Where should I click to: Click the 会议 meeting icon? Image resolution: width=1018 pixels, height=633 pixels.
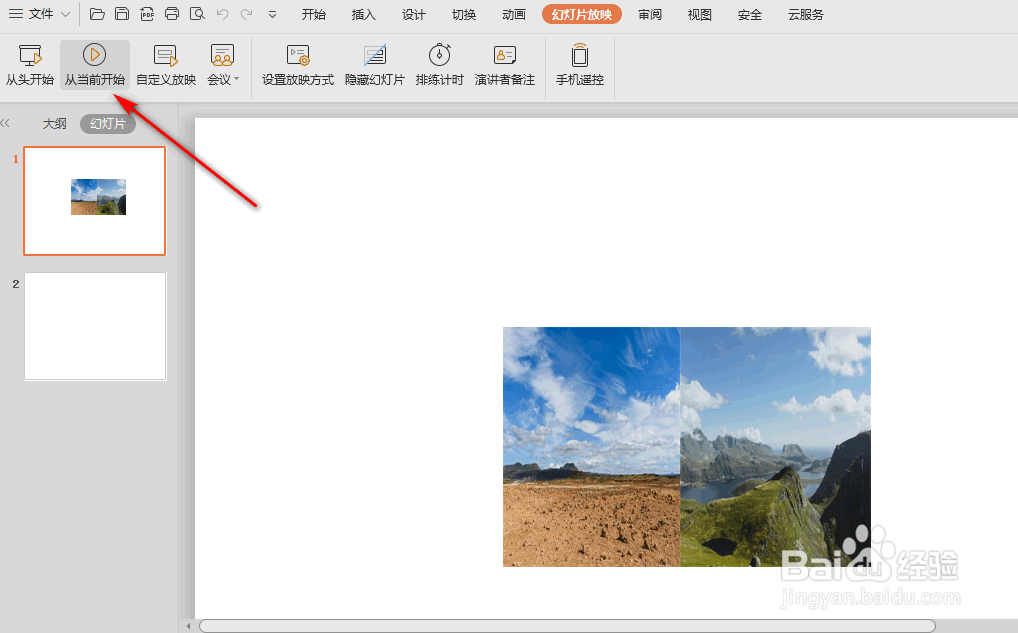click(x=222, y=56)
